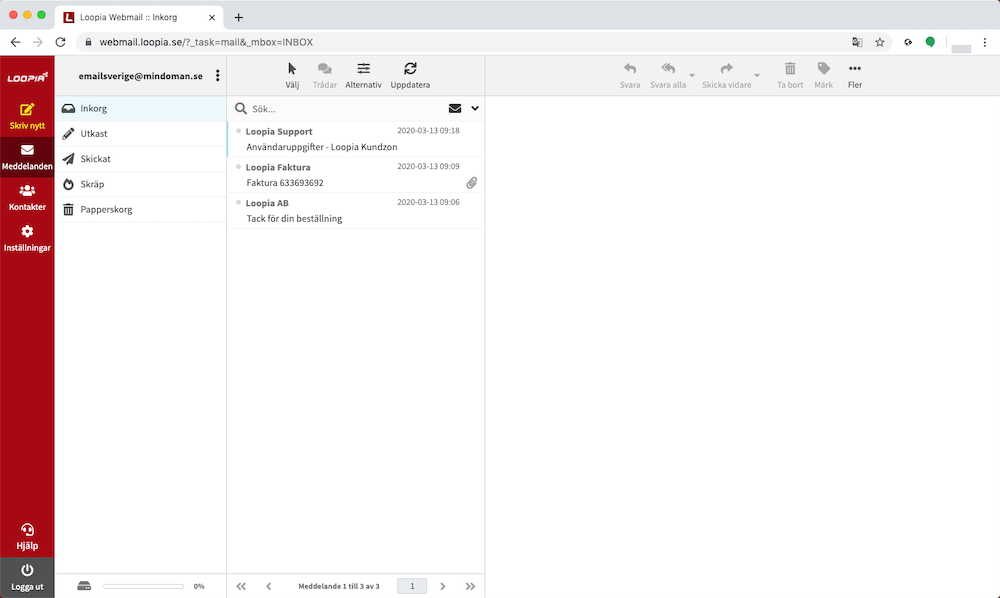Screen dimensions: 1000x598
Task: Refresh mail with Uppdatera
Action: tap(410, 75)
